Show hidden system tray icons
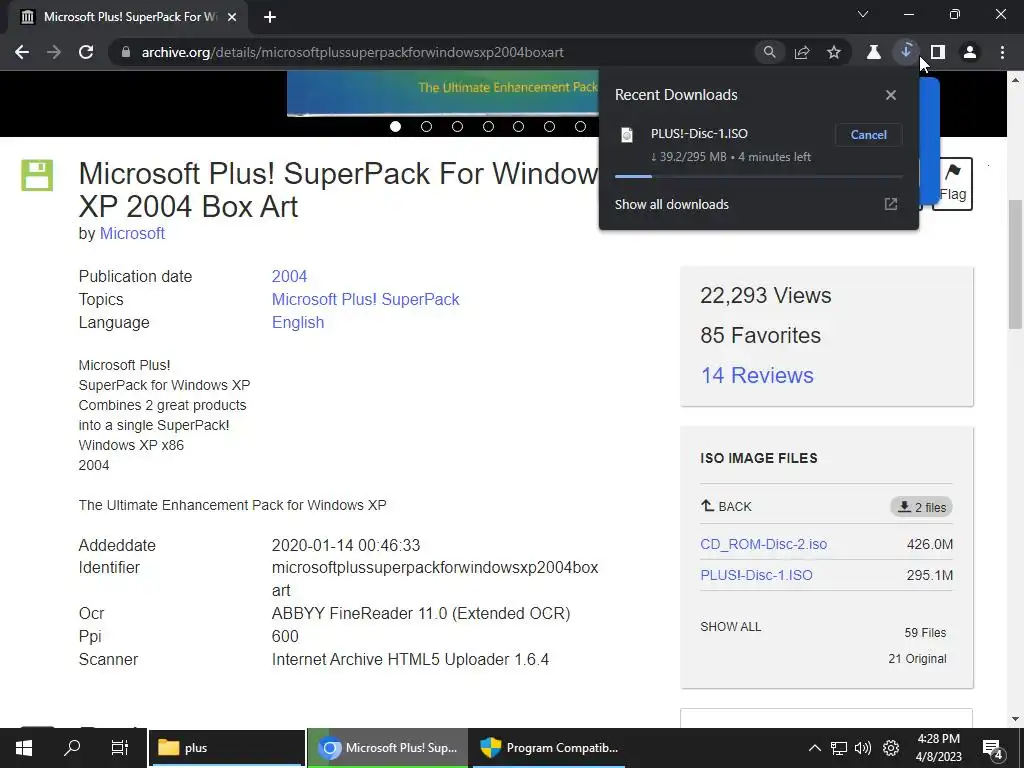The height and width of the screenshot is (768, 1024). [814, 748]
